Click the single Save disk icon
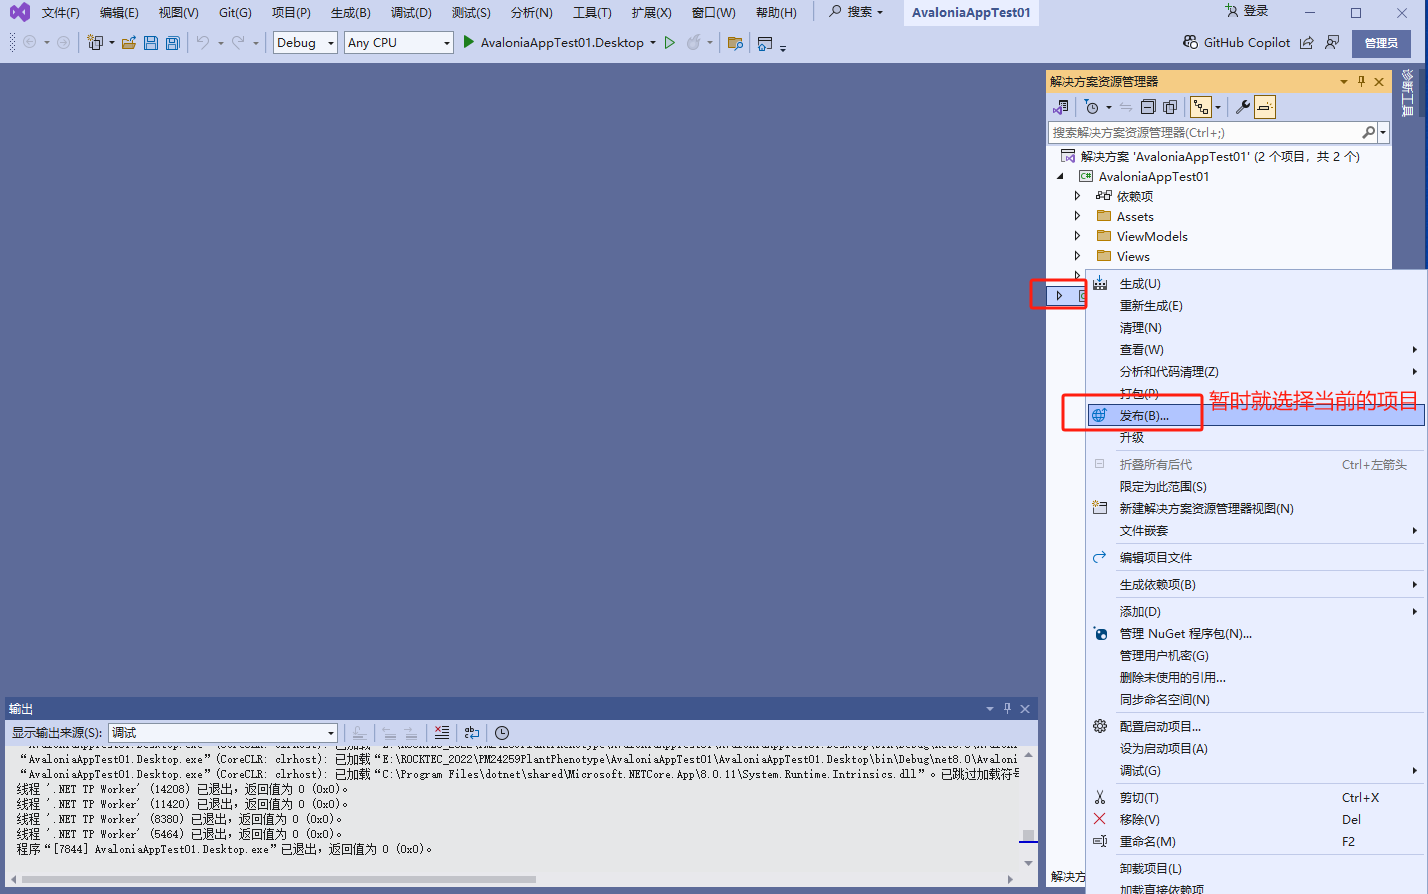This screenshot has height=894, width=1428. (x=151, y=43)
